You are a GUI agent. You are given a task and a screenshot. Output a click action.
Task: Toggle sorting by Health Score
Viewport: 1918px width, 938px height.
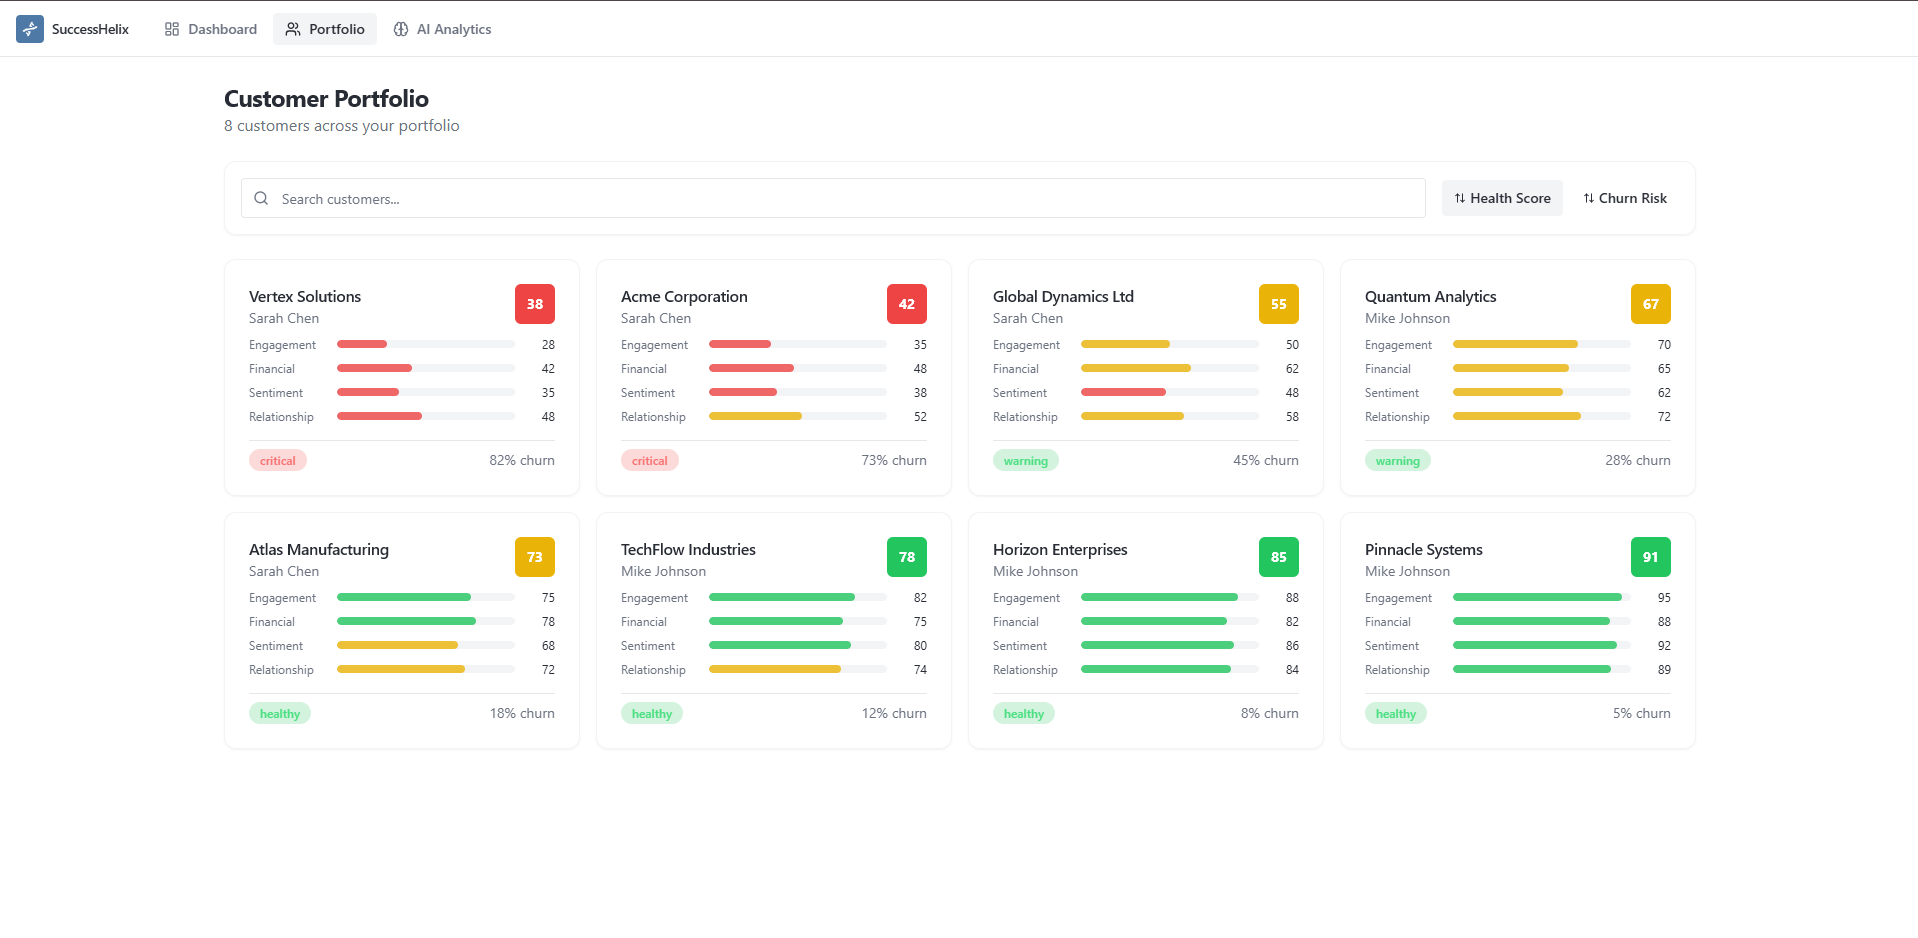(x=1502, y=198)
